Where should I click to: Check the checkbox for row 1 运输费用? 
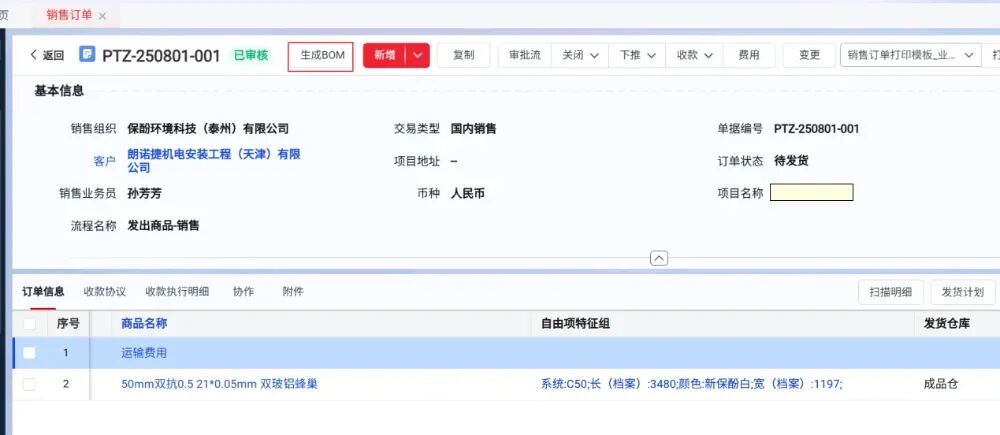point(29,353)
